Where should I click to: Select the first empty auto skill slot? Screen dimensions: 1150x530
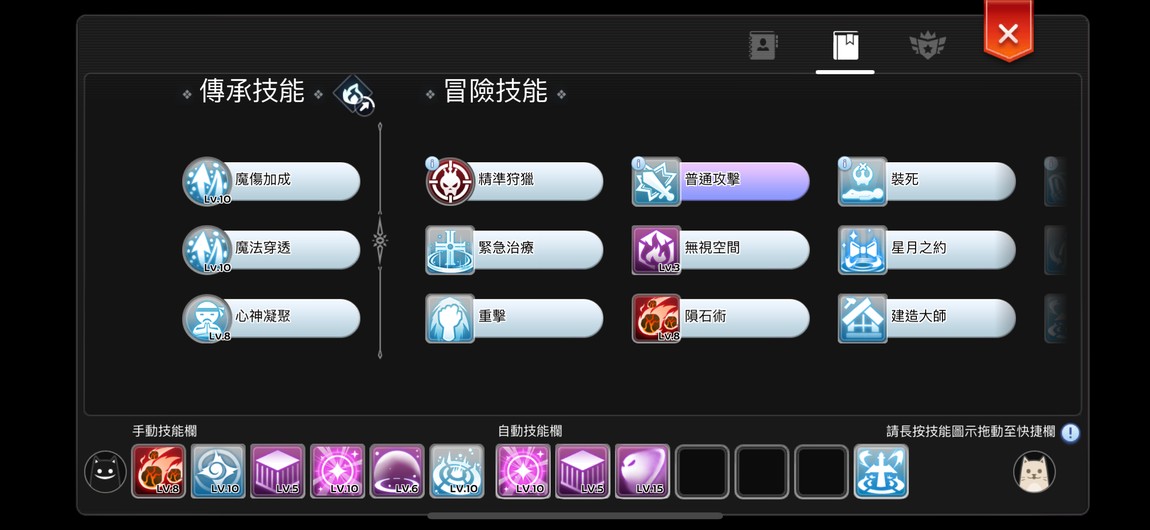(x=702, y=471)
